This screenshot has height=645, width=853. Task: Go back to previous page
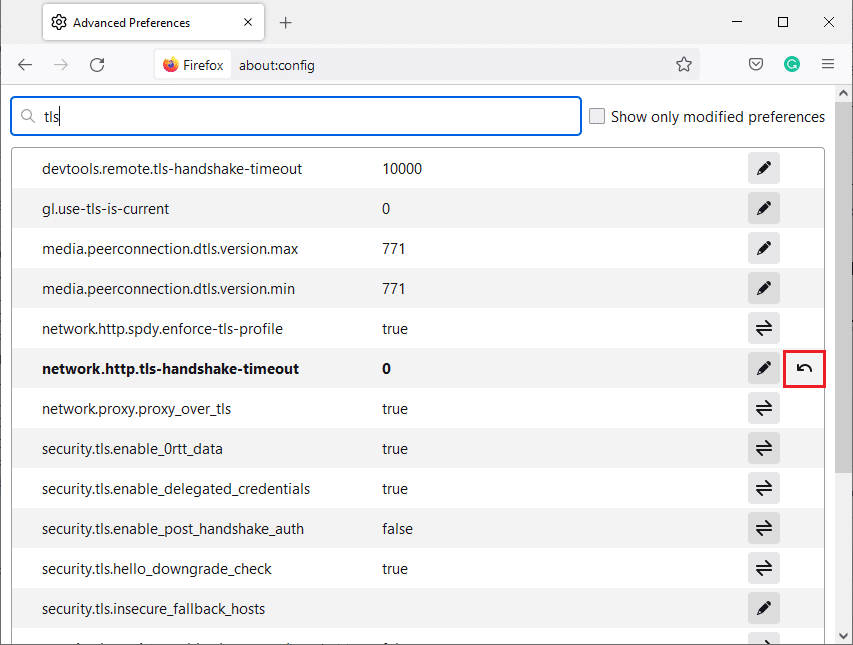click(25, 65)
